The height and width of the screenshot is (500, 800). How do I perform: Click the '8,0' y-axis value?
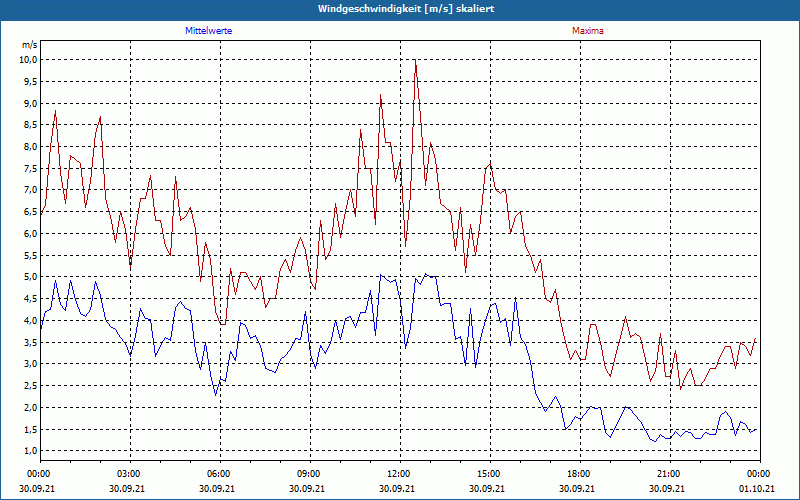click(x=31, y=146)
